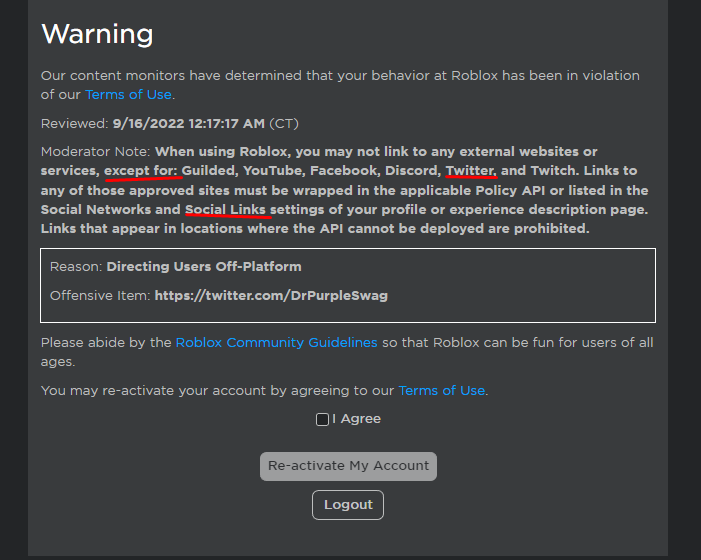Open the Roblox Community Guidelines link
The height and width of the screenshot is (560, 701).
276,343
